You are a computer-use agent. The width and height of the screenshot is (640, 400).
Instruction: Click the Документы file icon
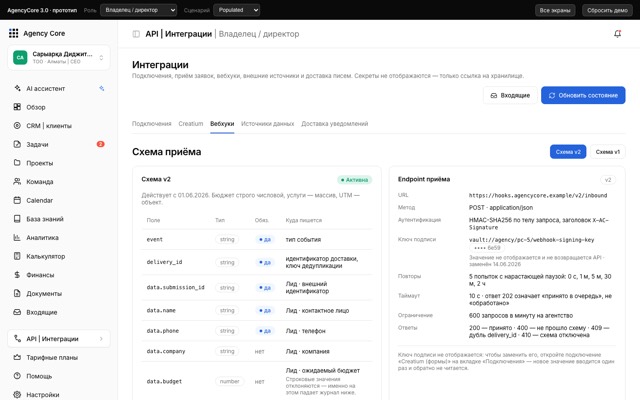[17, 293]
